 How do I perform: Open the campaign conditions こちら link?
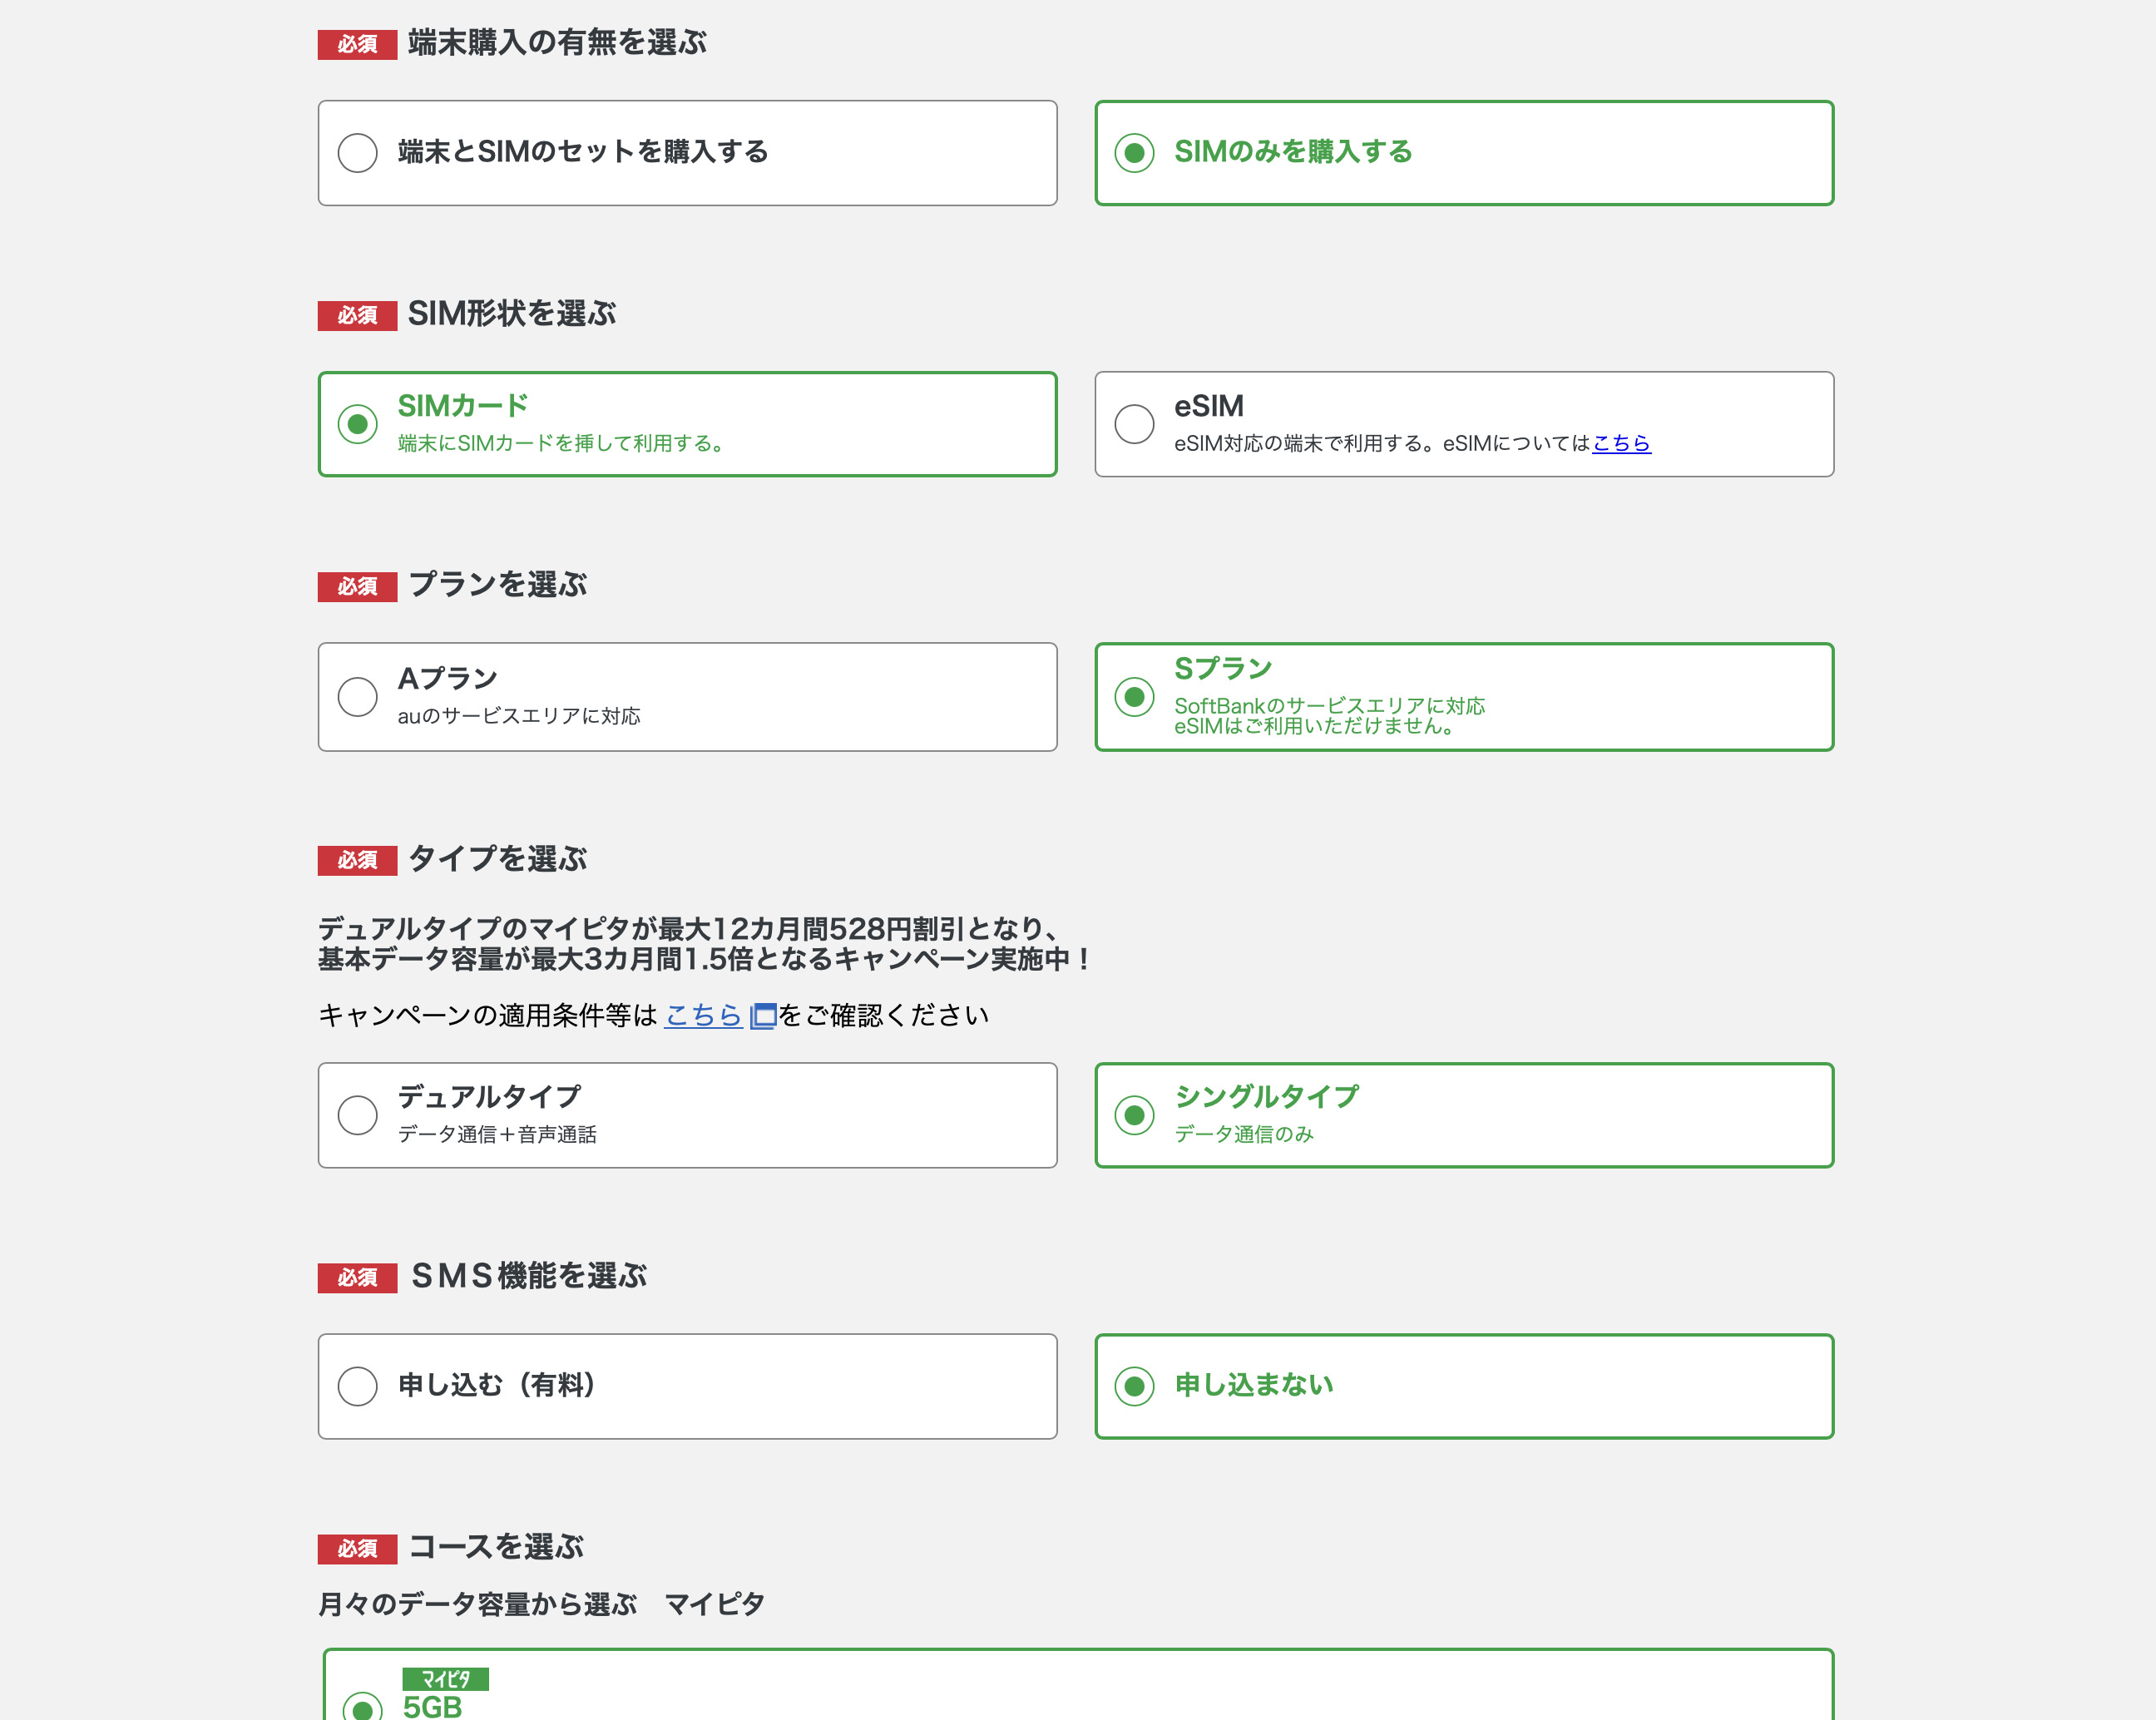click(703, 1015)
